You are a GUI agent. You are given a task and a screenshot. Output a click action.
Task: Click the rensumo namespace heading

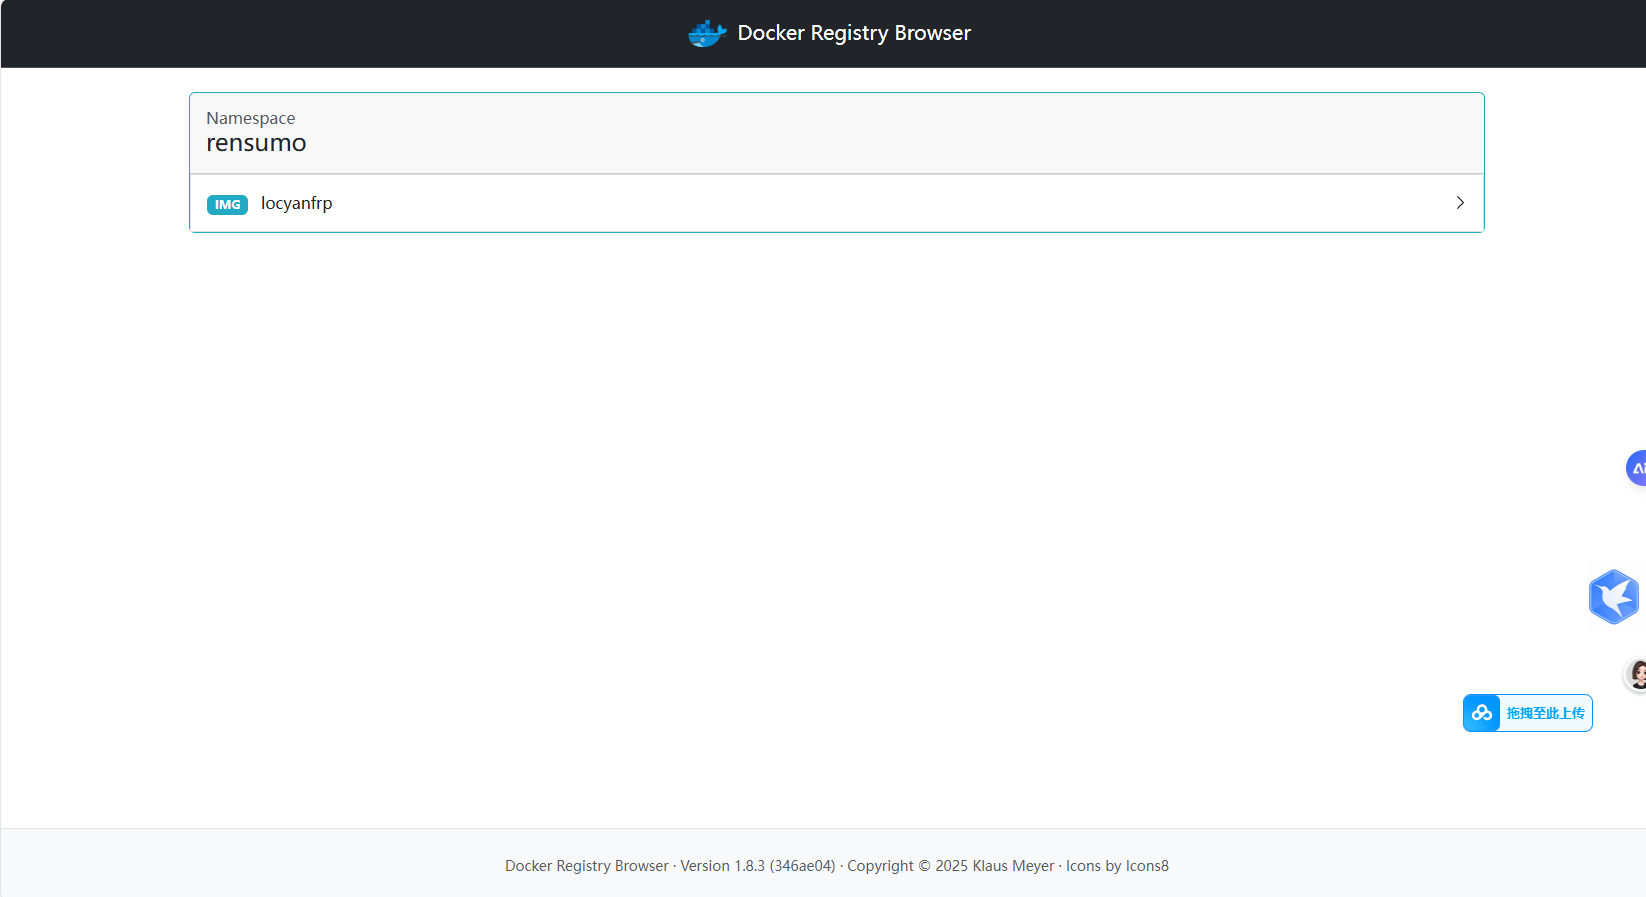[256, 143]
